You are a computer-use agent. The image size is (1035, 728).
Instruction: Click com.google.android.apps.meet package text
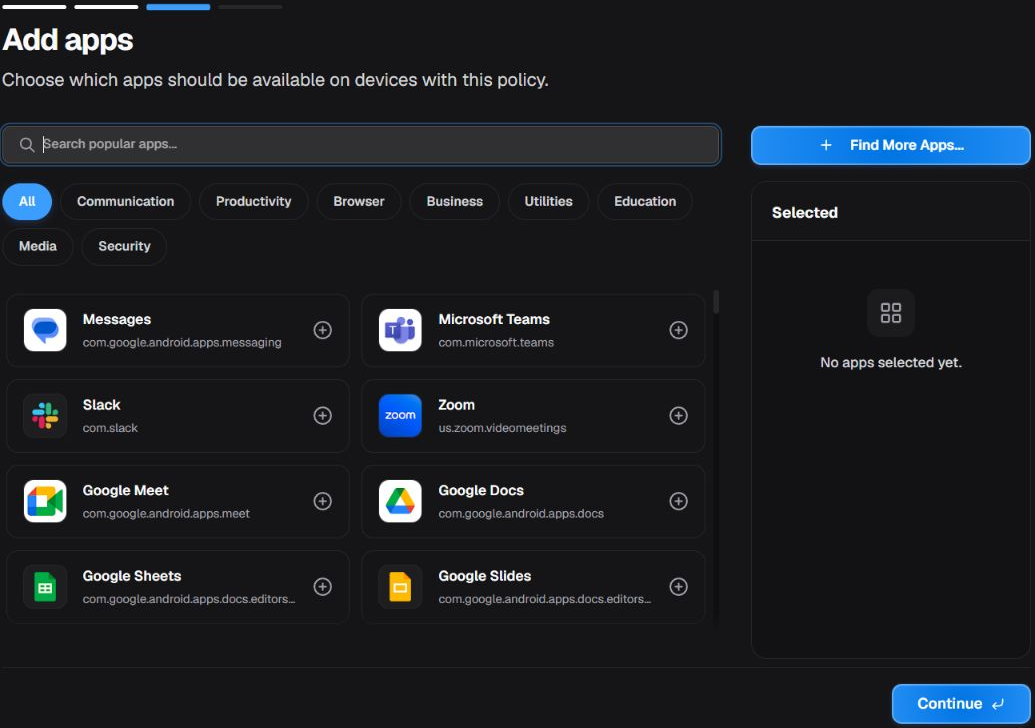(166, 513)
